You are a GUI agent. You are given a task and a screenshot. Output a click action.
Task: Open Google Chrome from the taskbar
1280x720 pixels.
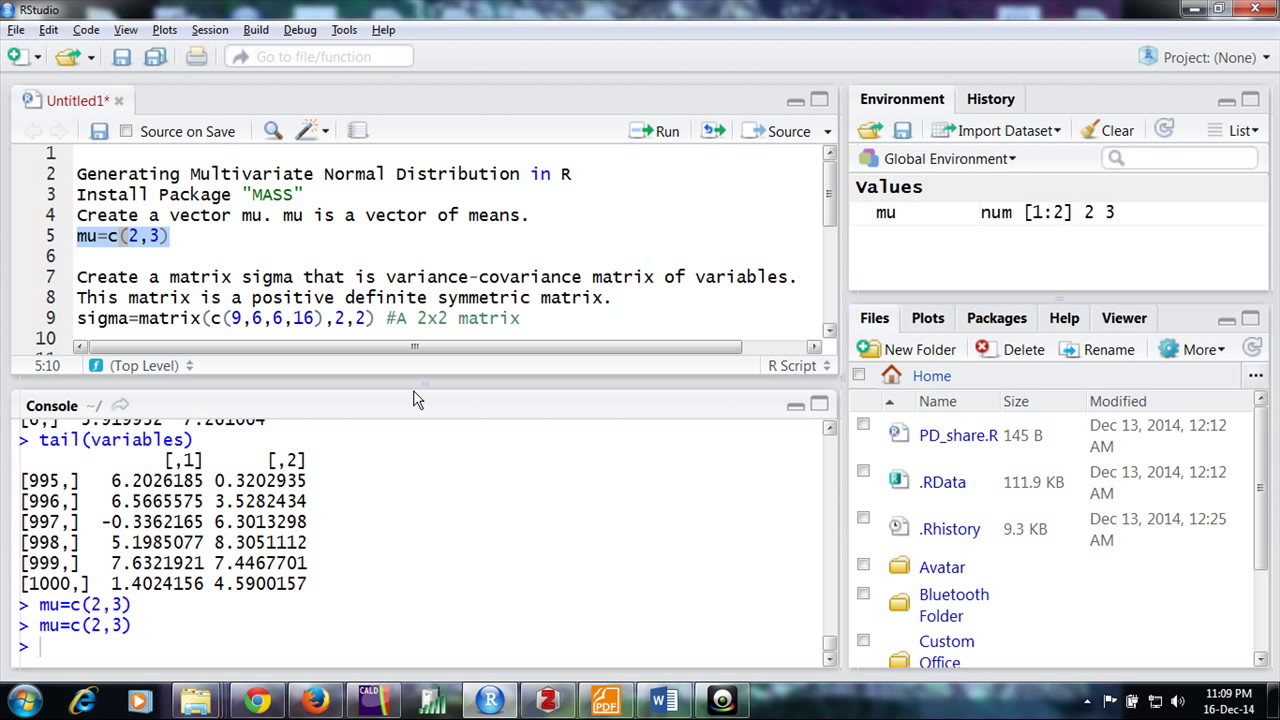click(x=258, y=700)
